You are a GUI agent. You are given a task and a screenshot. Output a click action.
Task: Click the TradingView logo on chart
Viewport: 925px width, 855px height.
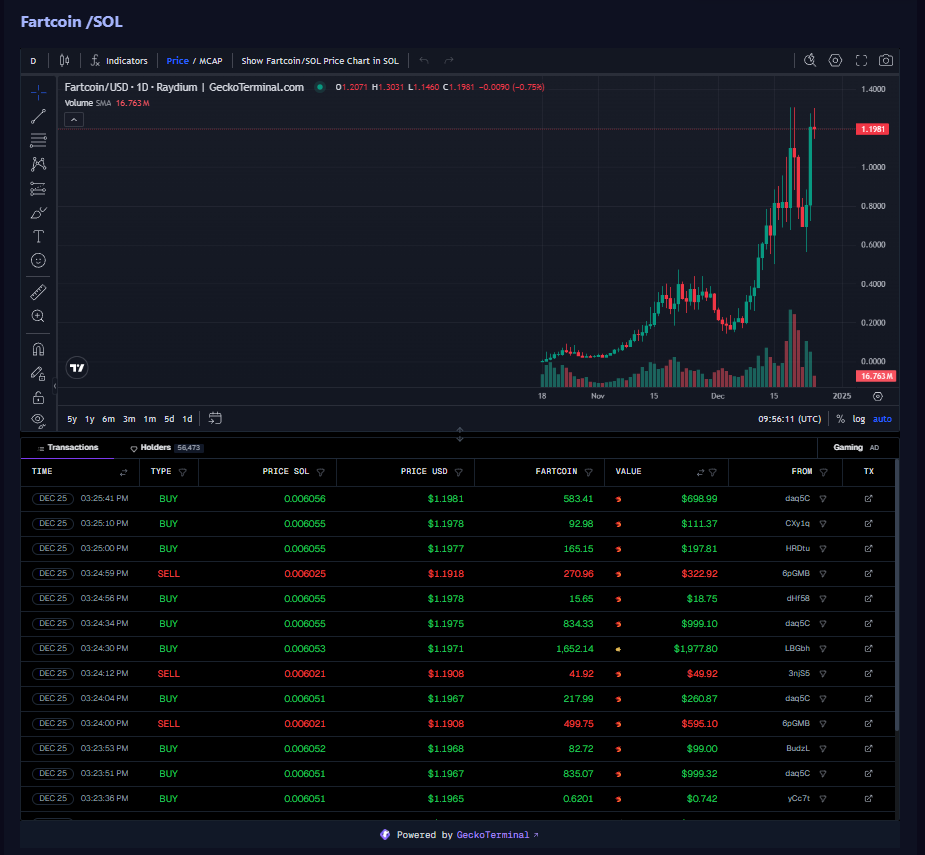click(x=77, y=368)
